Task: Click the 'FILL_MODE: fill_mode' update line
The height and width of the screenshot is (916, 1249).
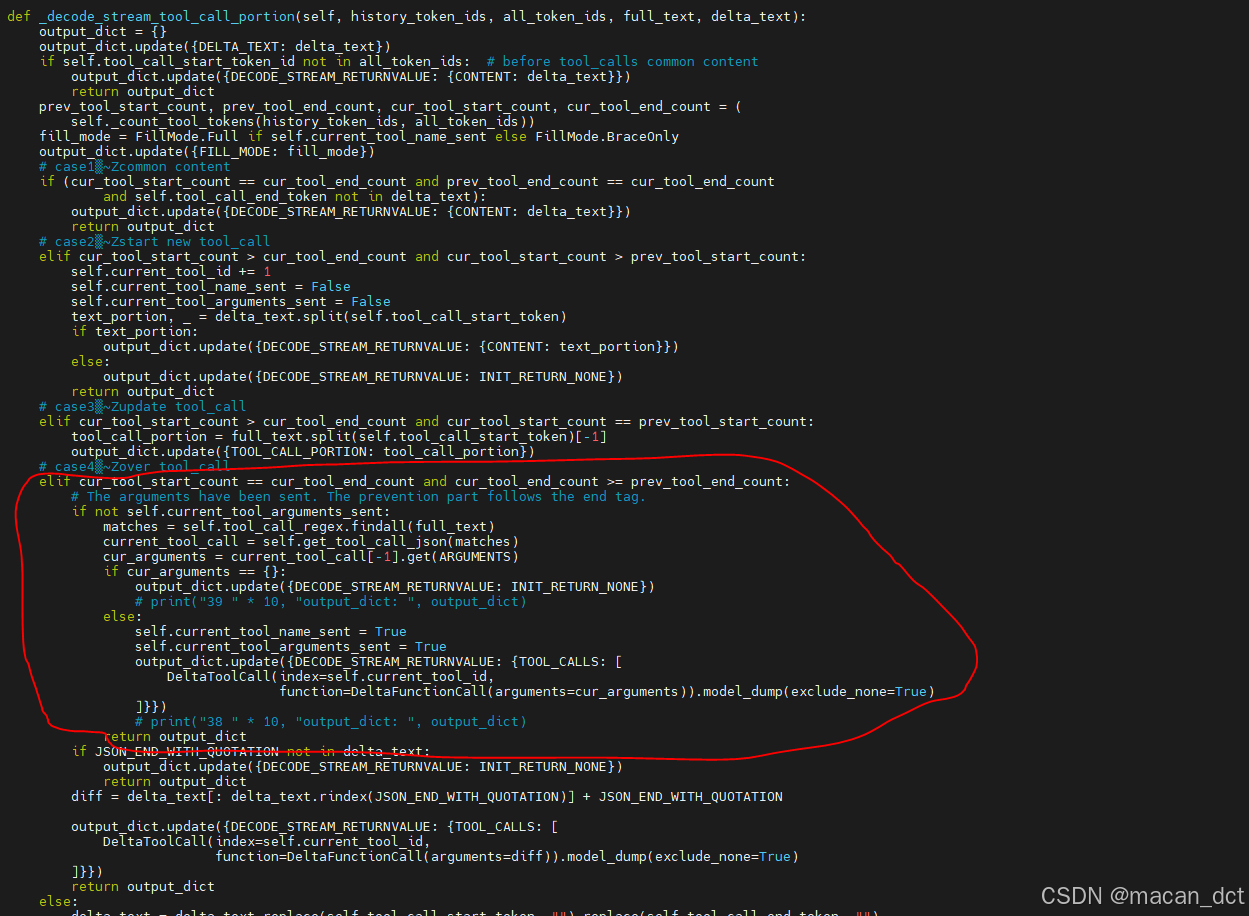Action: 207,151
